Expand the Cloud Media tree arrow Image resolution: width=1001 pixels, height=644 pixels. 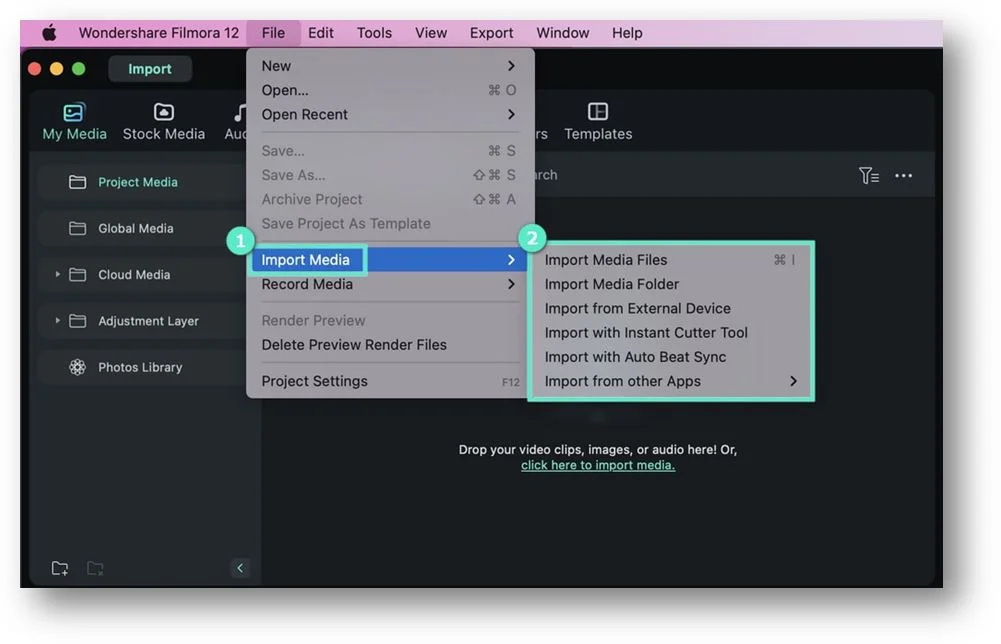click(x=57, y=274)
